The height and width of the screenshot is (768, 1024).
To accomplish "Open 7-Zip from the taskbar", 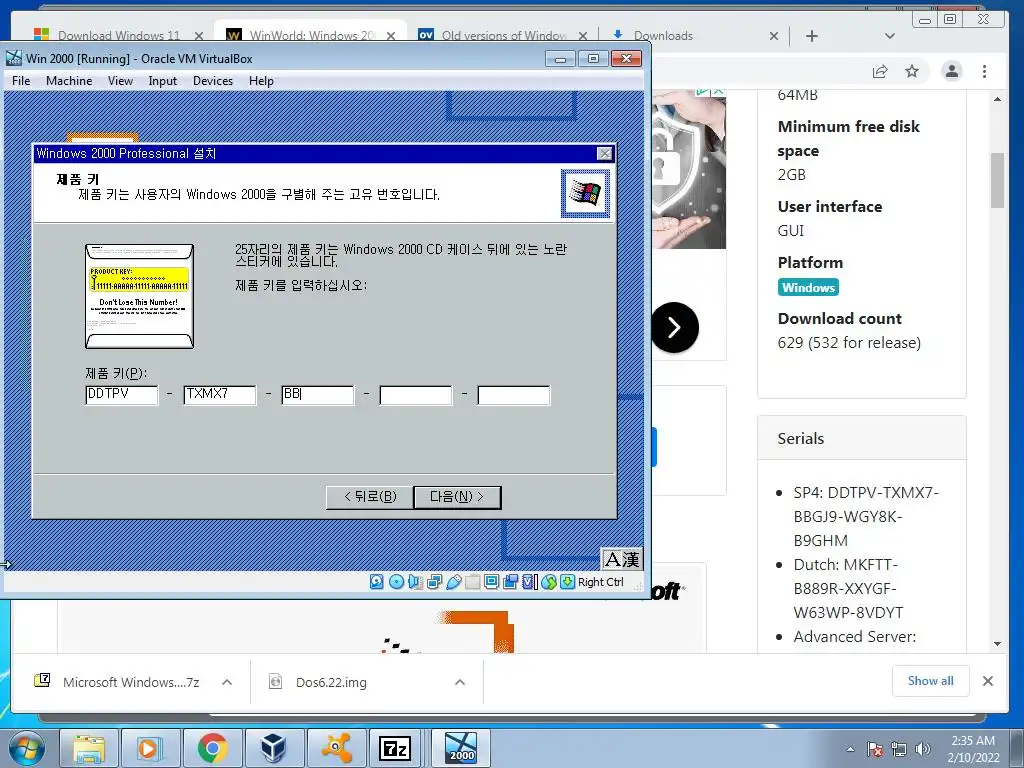I will (396, 748).
